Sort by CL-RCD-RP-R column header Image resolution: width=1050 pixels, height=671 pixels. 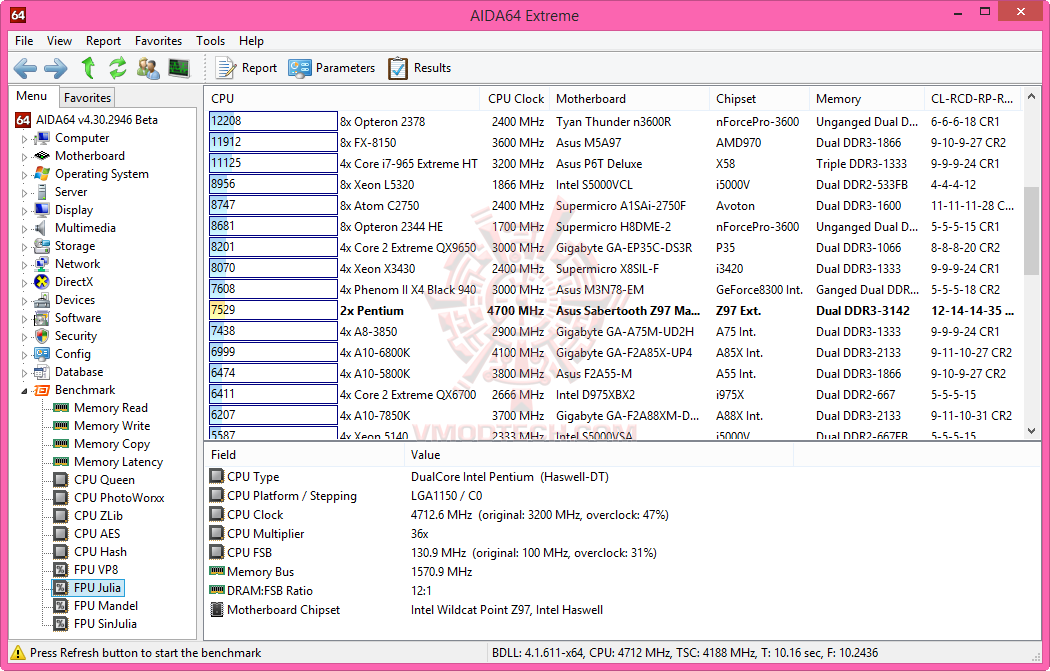click(972, 98)
